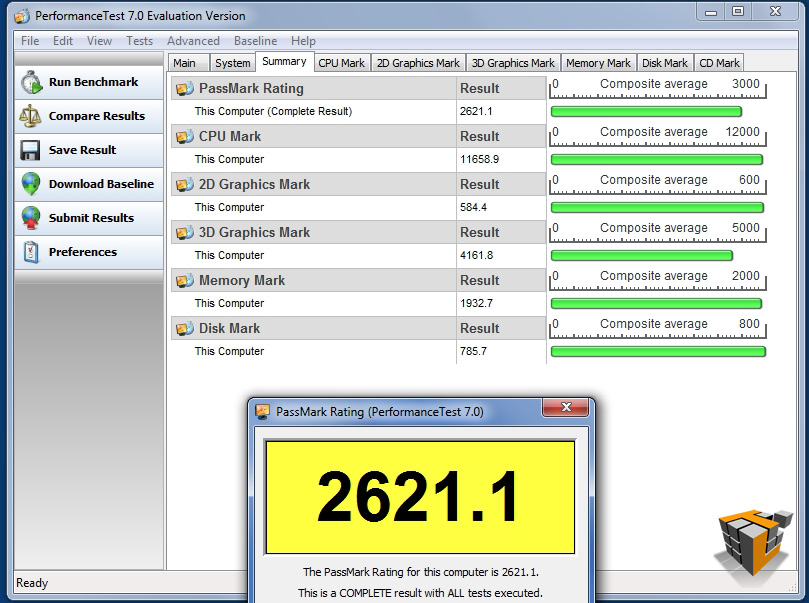The width and height of the screenshot is (809, 603).
Task: Select the Summary tab
Action: [284, 61]
